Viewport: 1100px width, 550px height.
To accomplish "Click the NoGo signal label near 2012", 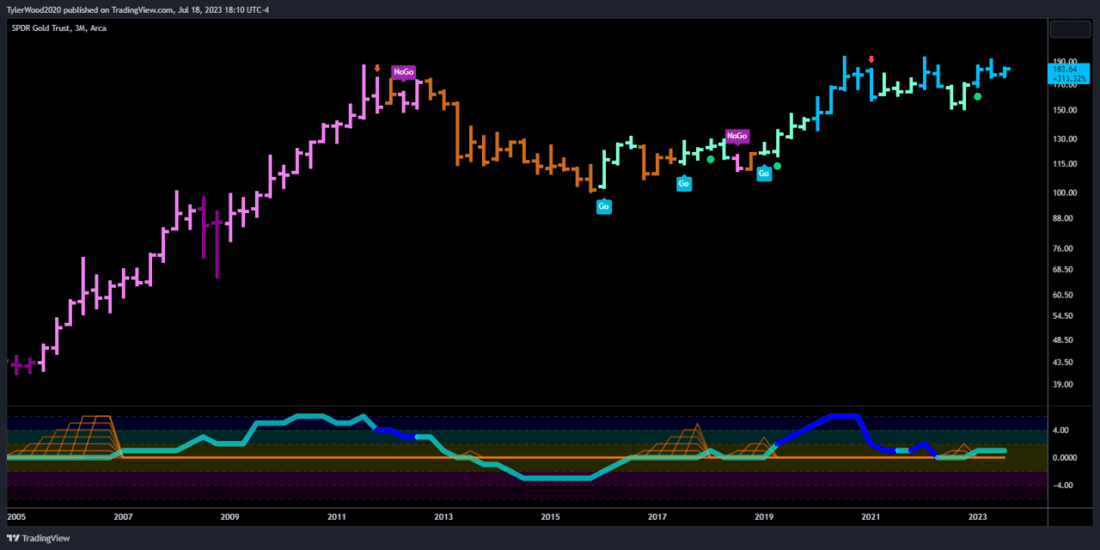I will click(x=403, y=72).
